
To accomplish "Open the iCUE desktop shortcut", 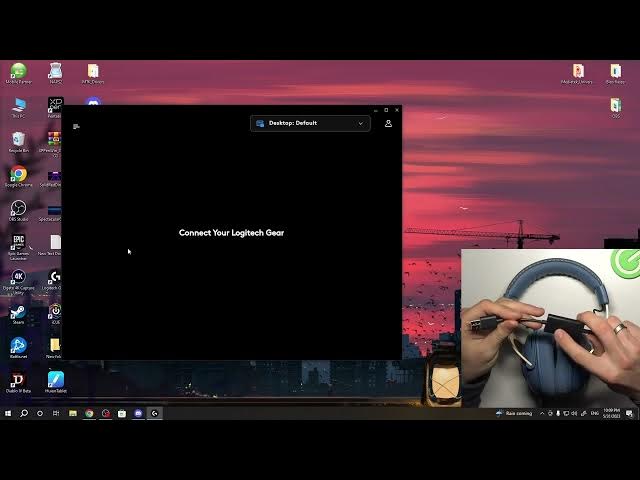I will coord(55,314).
